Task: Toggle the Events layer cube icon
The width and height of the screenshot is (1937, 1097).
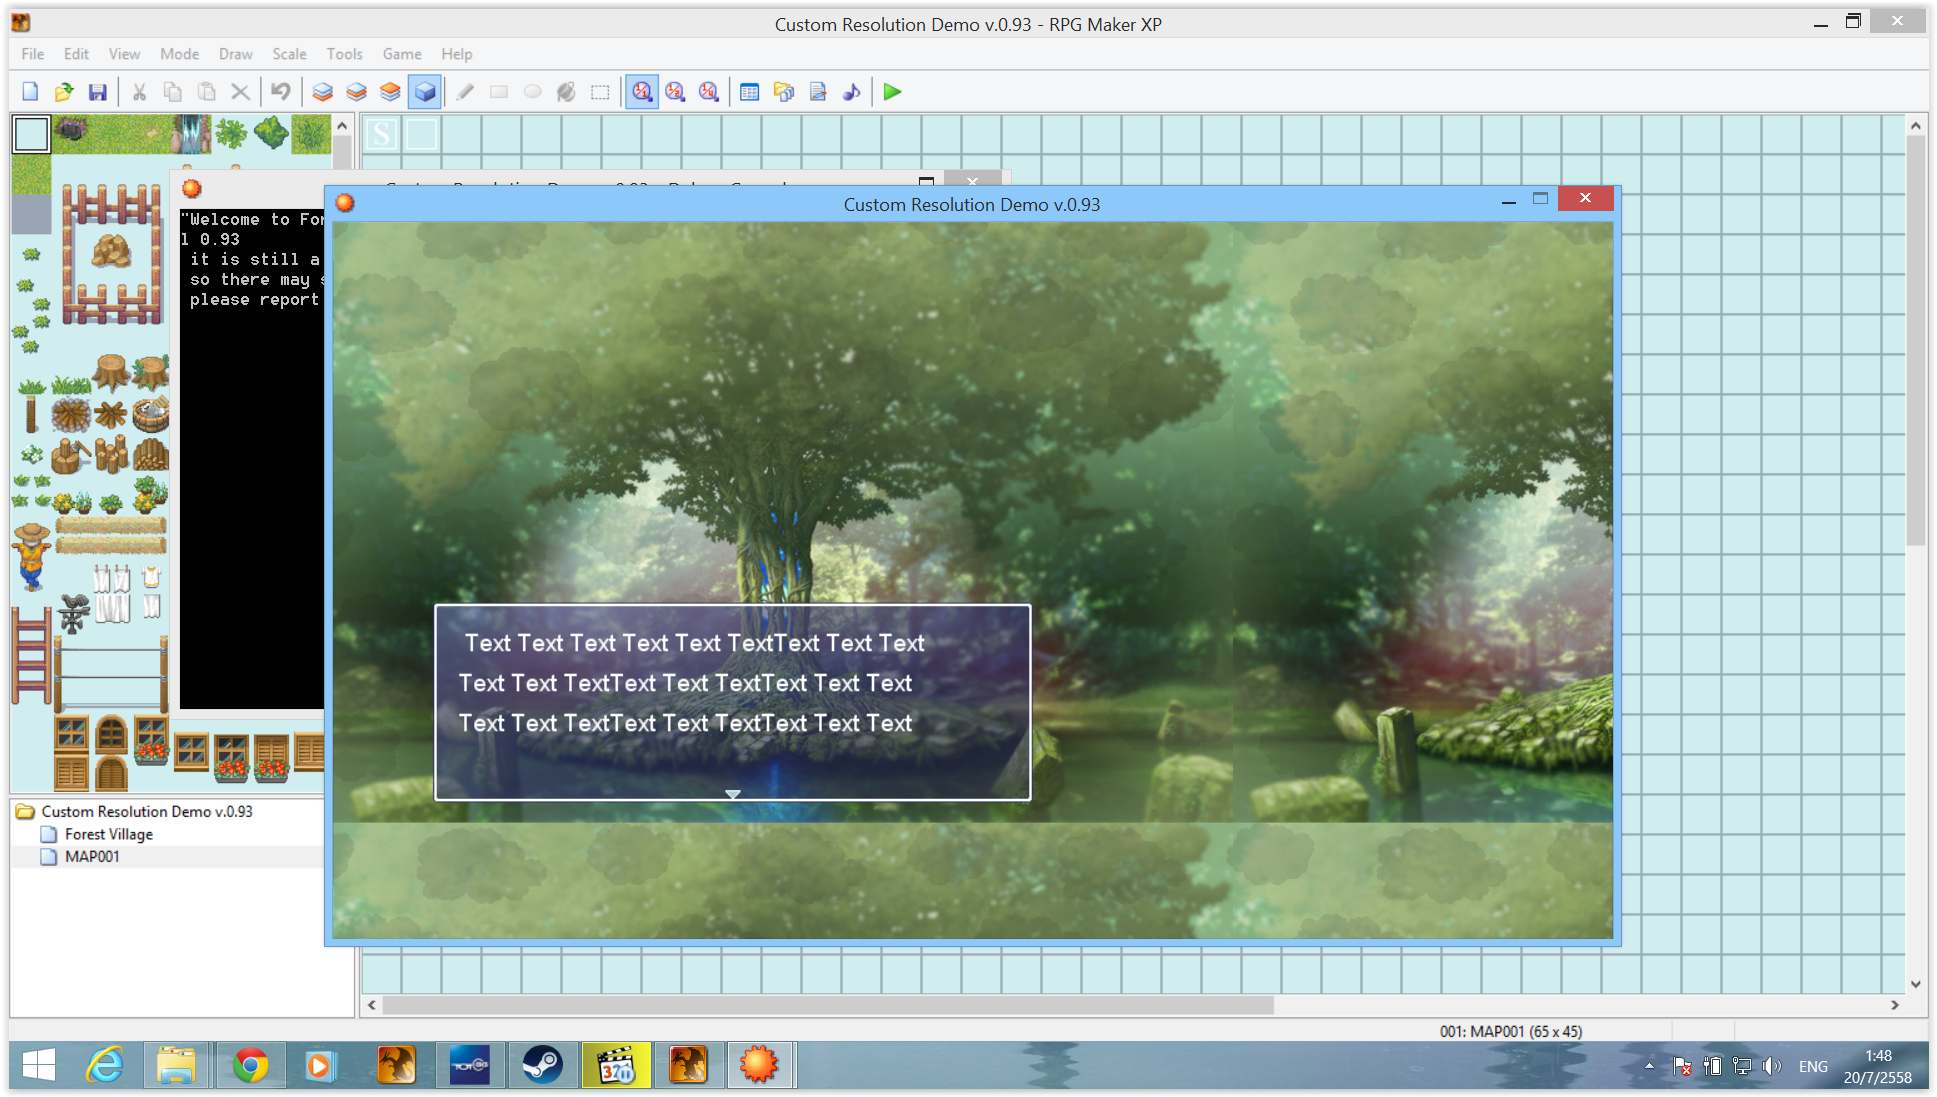Action: click(x=425, y=92)
